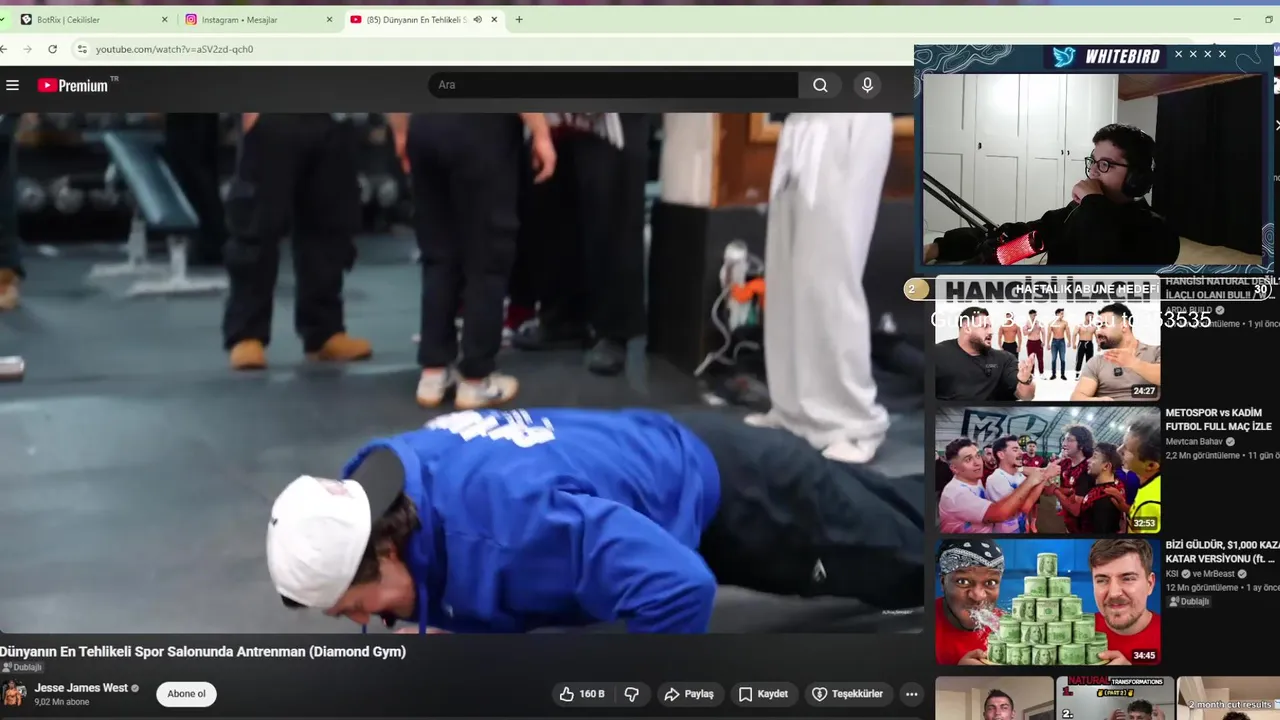This screenshot has width=1280, height=720.
Task: Click the Mevtcan Bahav channel name
Action: point(1195,442)
